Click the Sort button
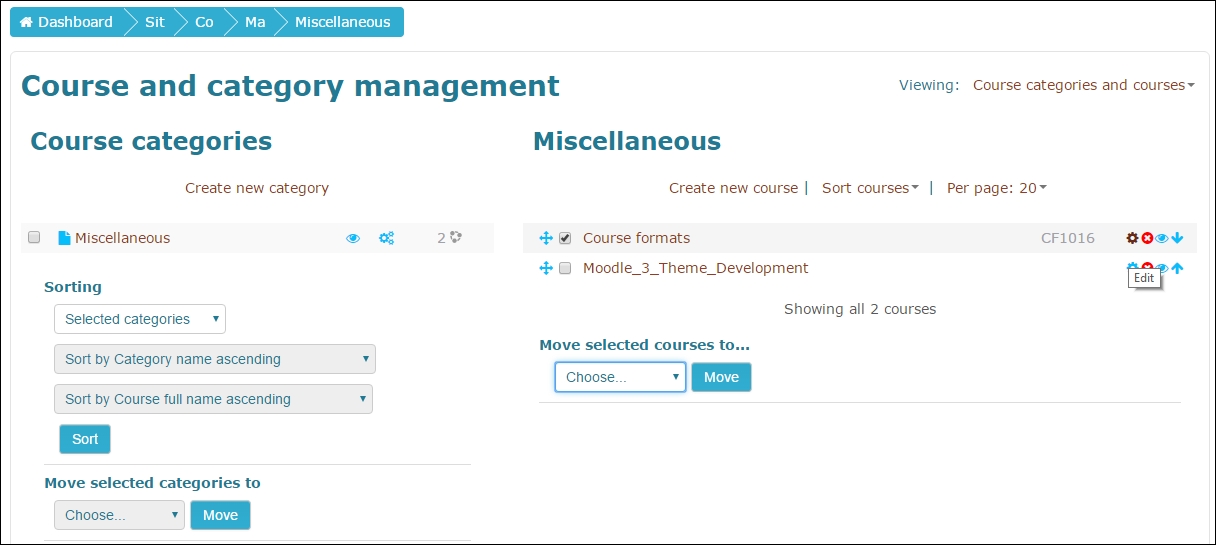This screenshot has width=1216, height=545. 85,439
